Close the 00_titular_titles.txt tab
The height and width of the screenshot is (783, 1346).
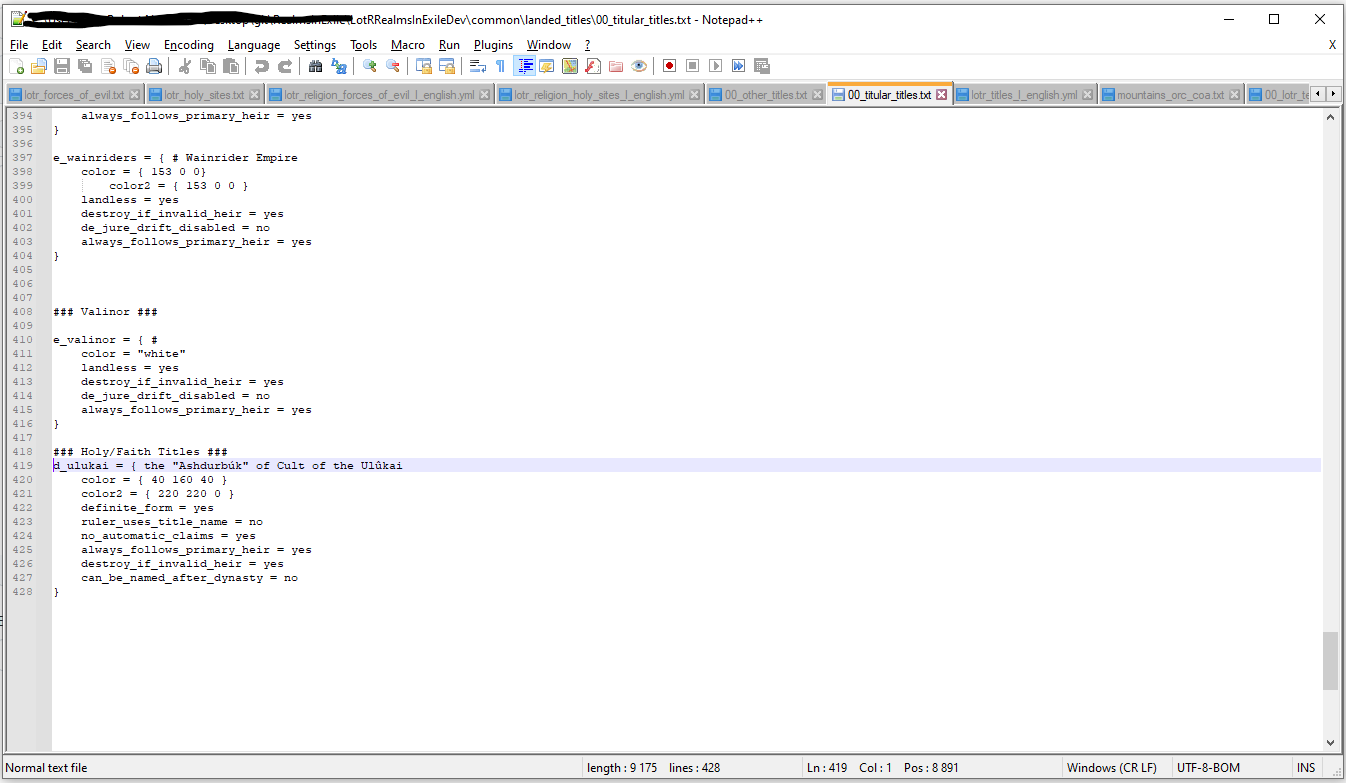[x=941, y=95]
